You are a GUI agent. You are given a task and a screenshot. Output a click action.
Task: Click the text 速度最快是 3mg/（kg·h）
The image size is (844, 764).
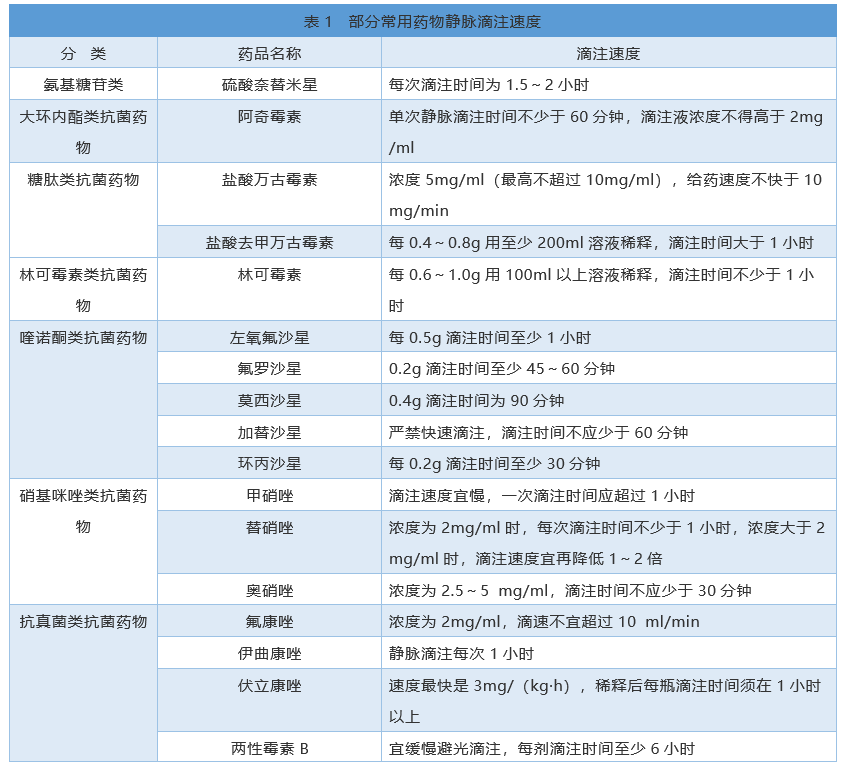click(482, 685)
